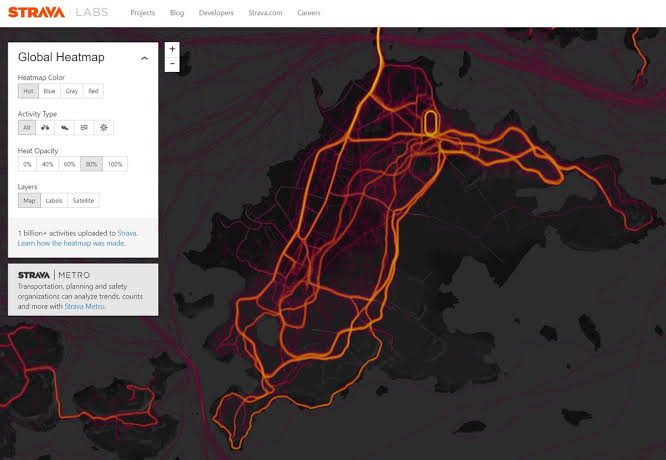Select All activity types

click(x=27, y=127)
